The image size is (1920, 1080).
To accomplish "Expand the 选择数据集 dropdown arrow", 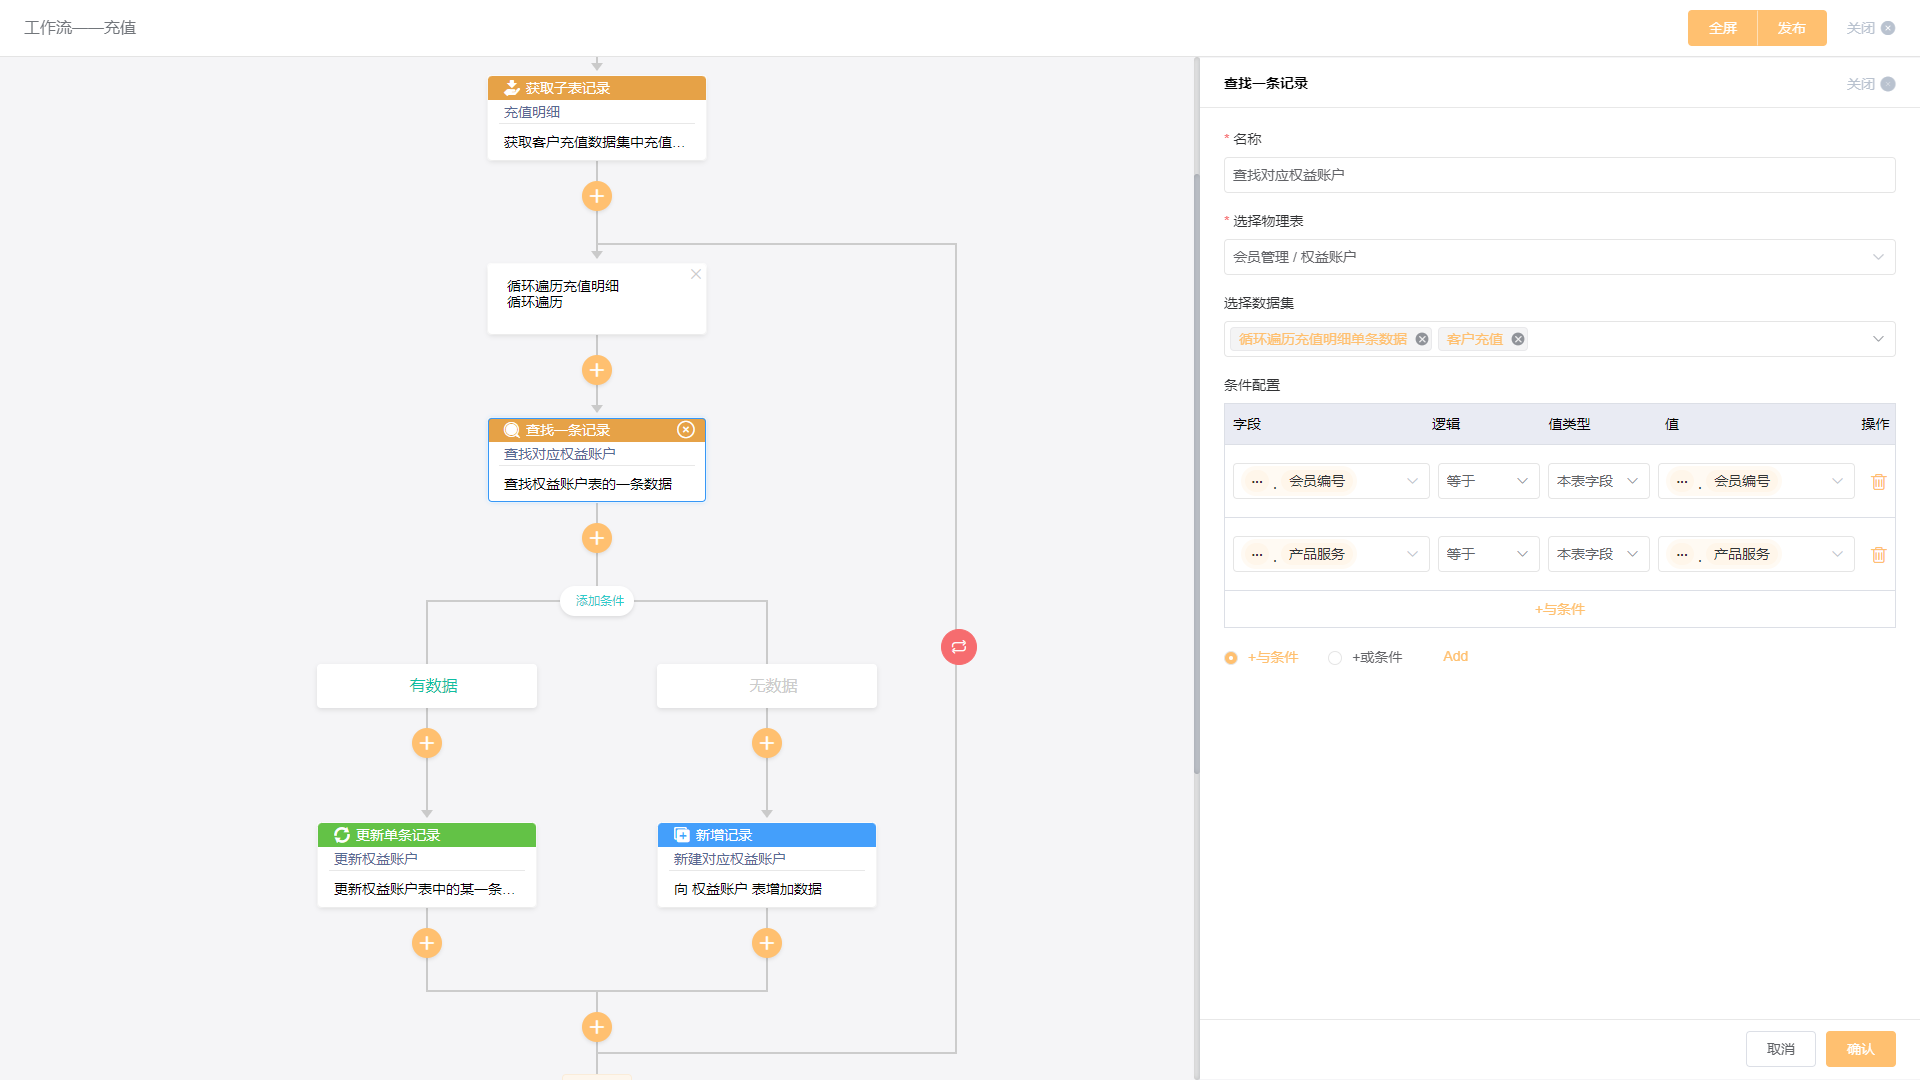I will coord(1878,339).
